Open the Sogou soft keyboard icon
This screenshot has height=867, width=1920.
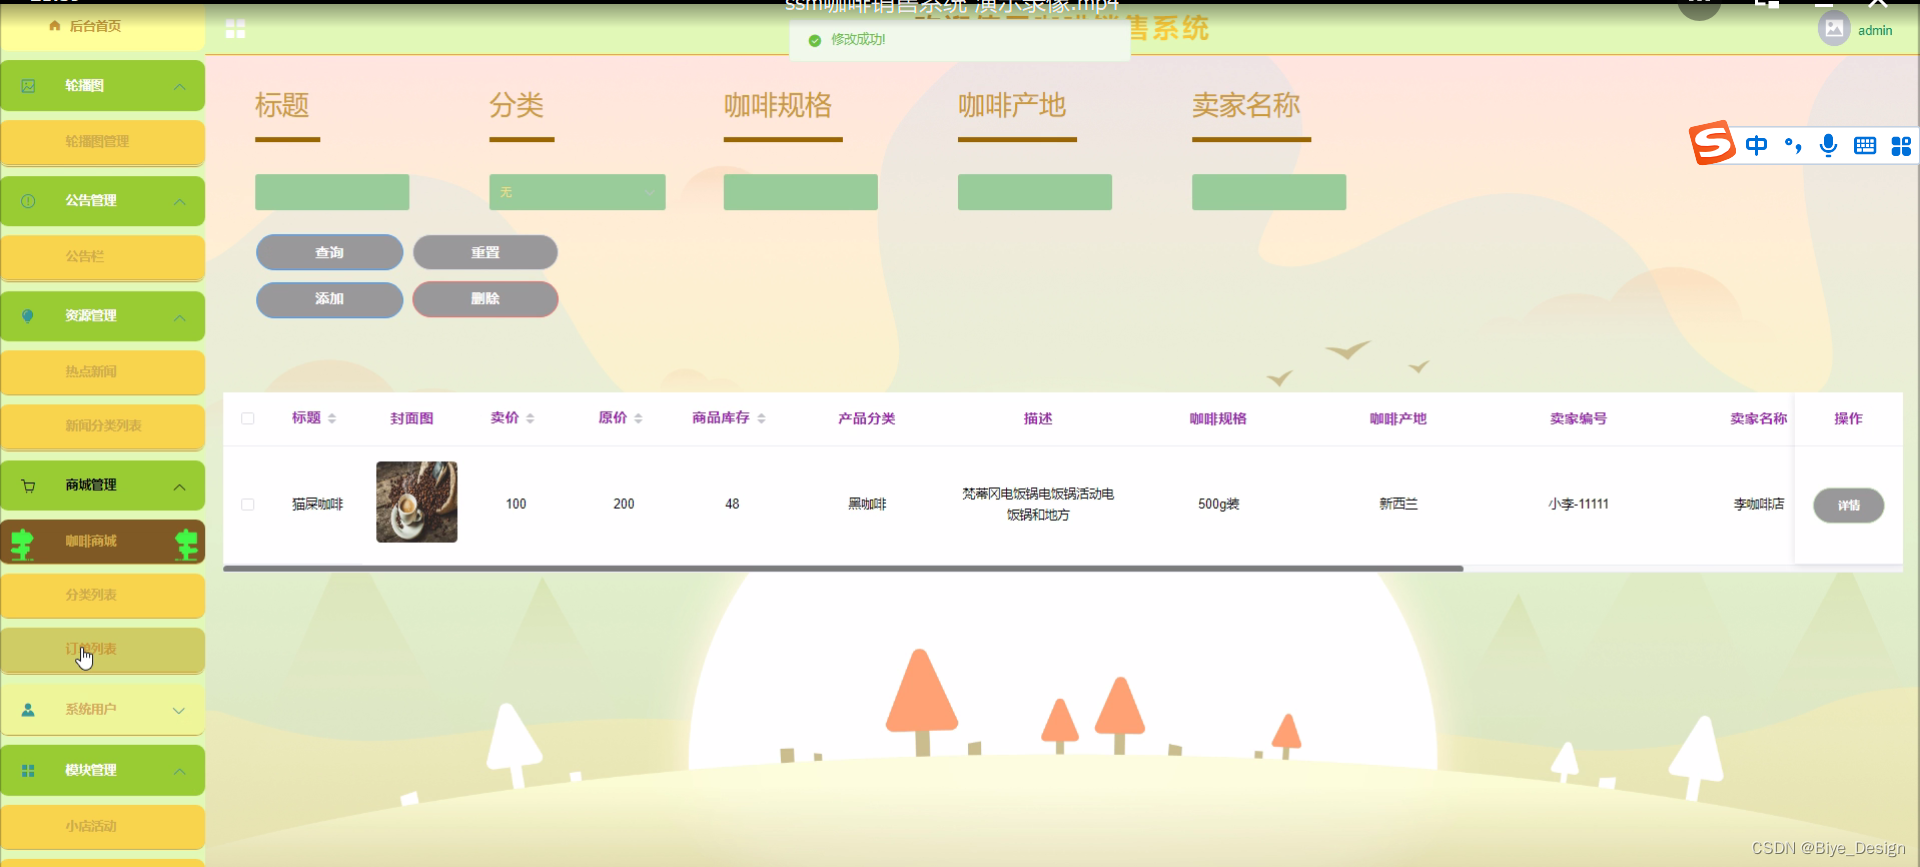point(1865,146)
